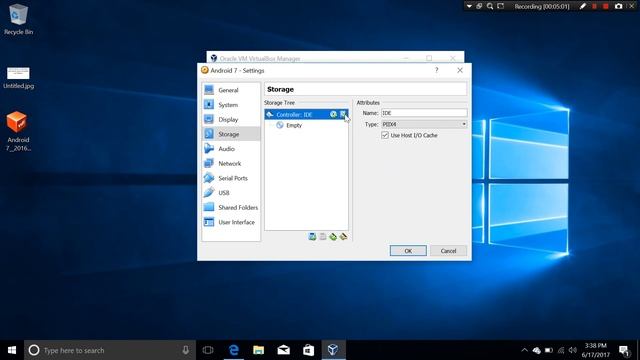Click the recorder pen annotation icon
640x360 pixels.
pyautogui.click(x=583, y=6)
